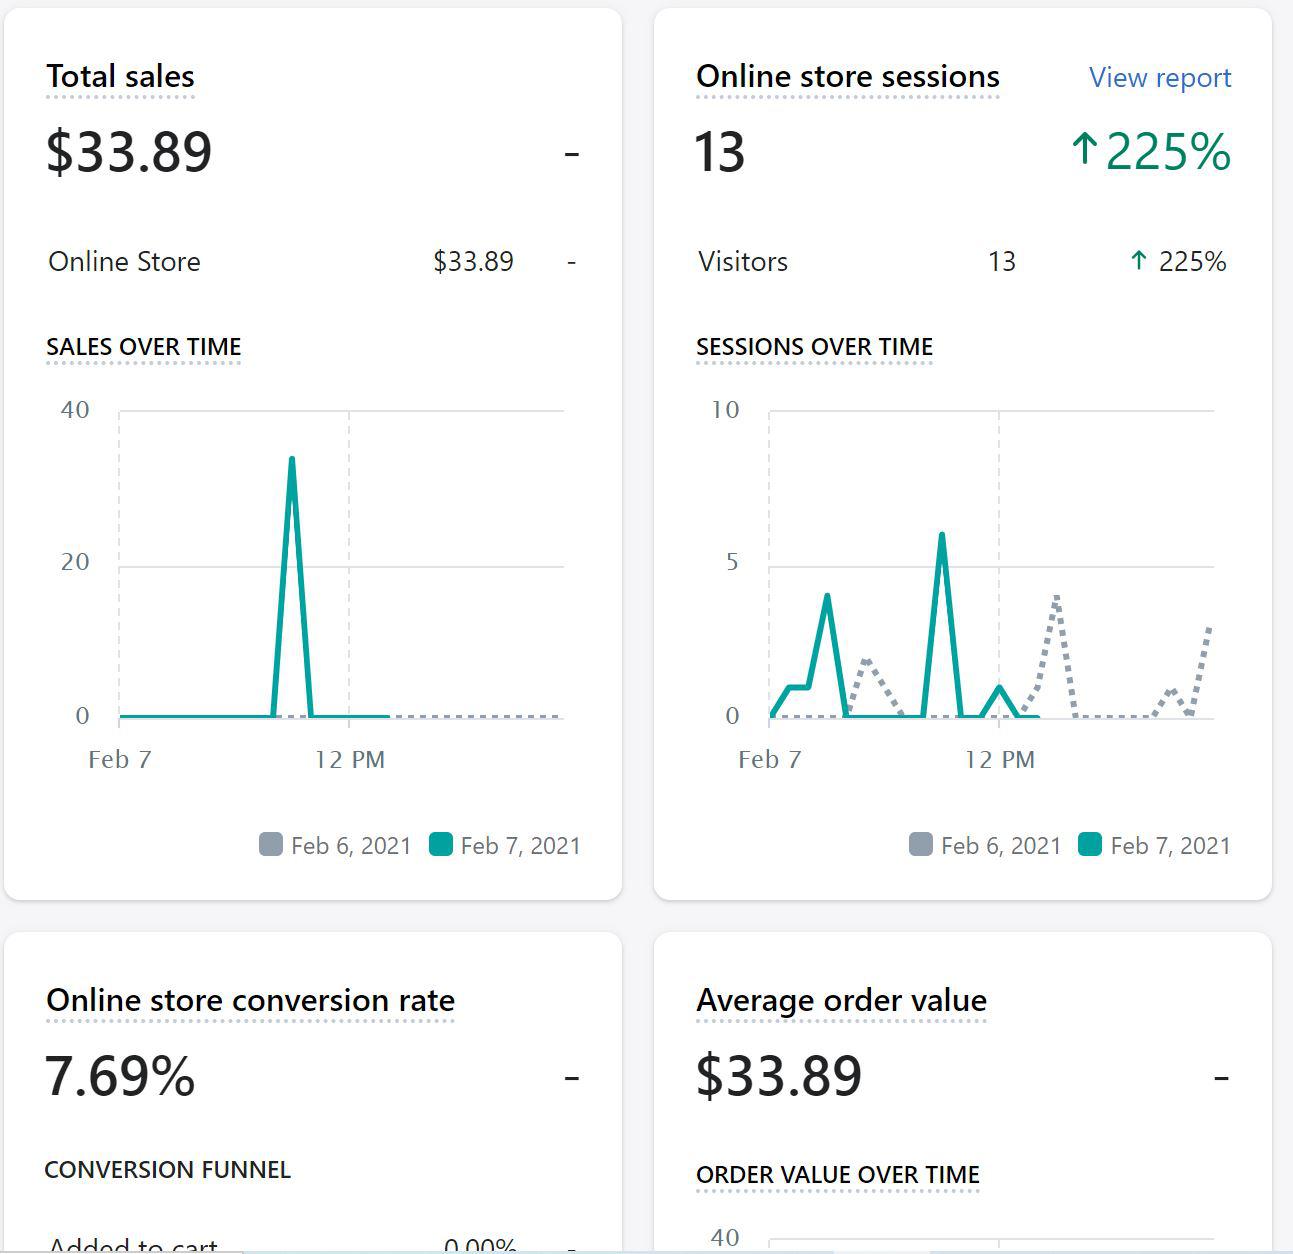Click the small up arrow next to Visitors percentage

click(x=1139, y=261)
